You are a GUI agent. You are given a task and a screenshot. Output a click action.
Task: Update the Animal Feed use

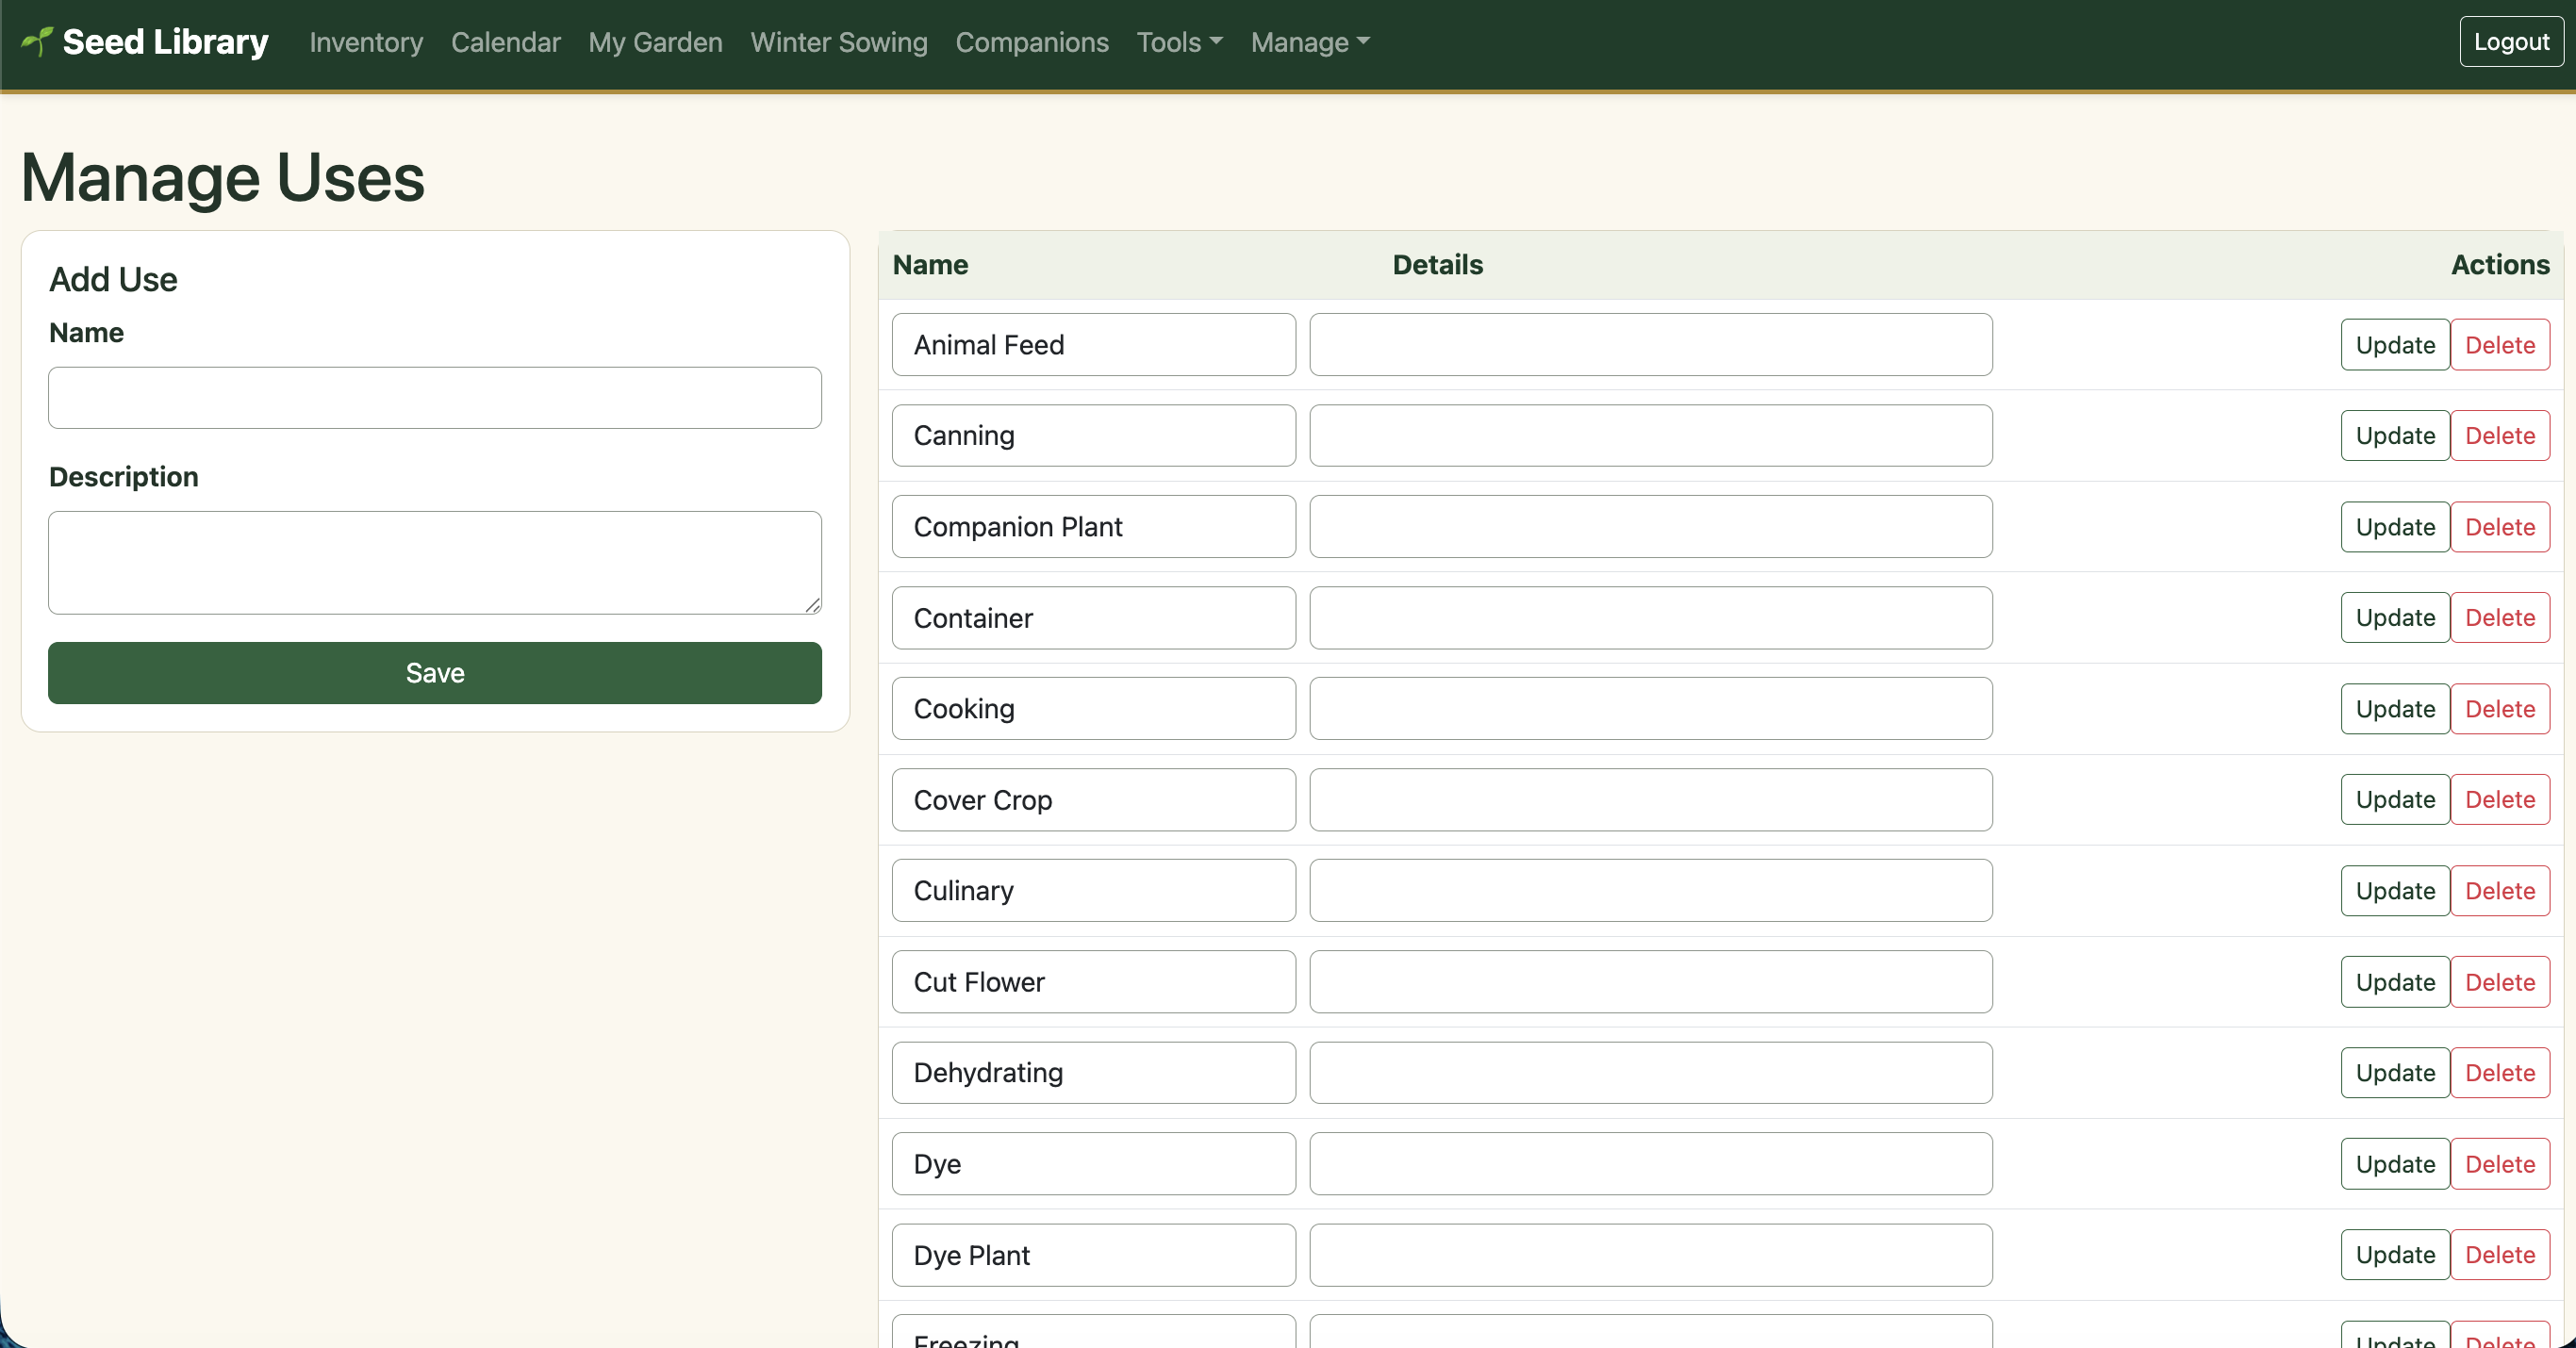coord(2395,345)
